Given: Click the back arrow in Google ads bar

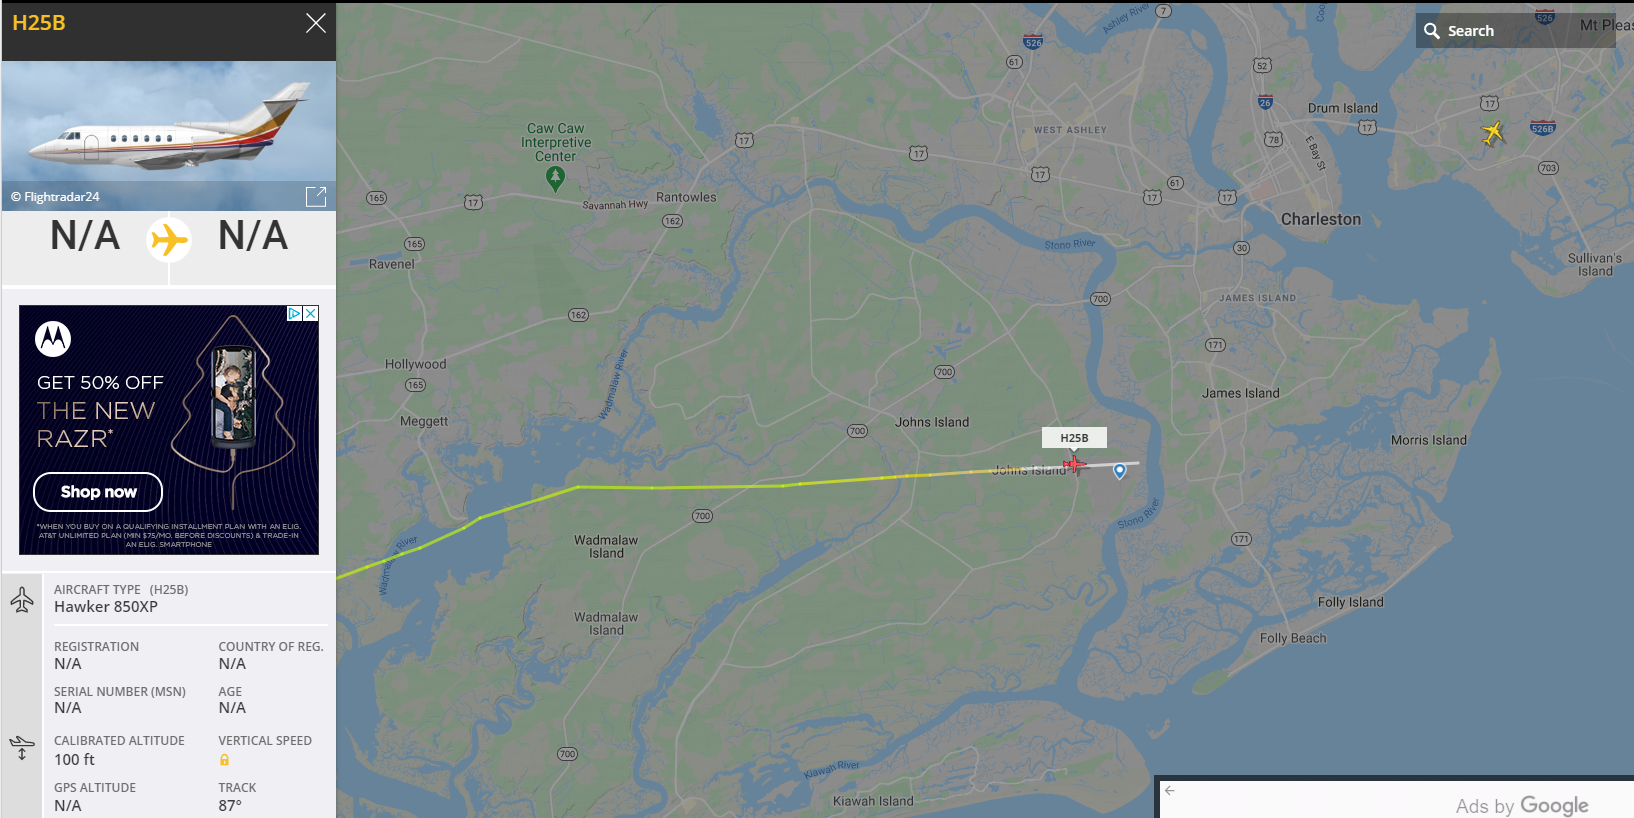Looking at the screenshot, I should tap(1170, 790).
